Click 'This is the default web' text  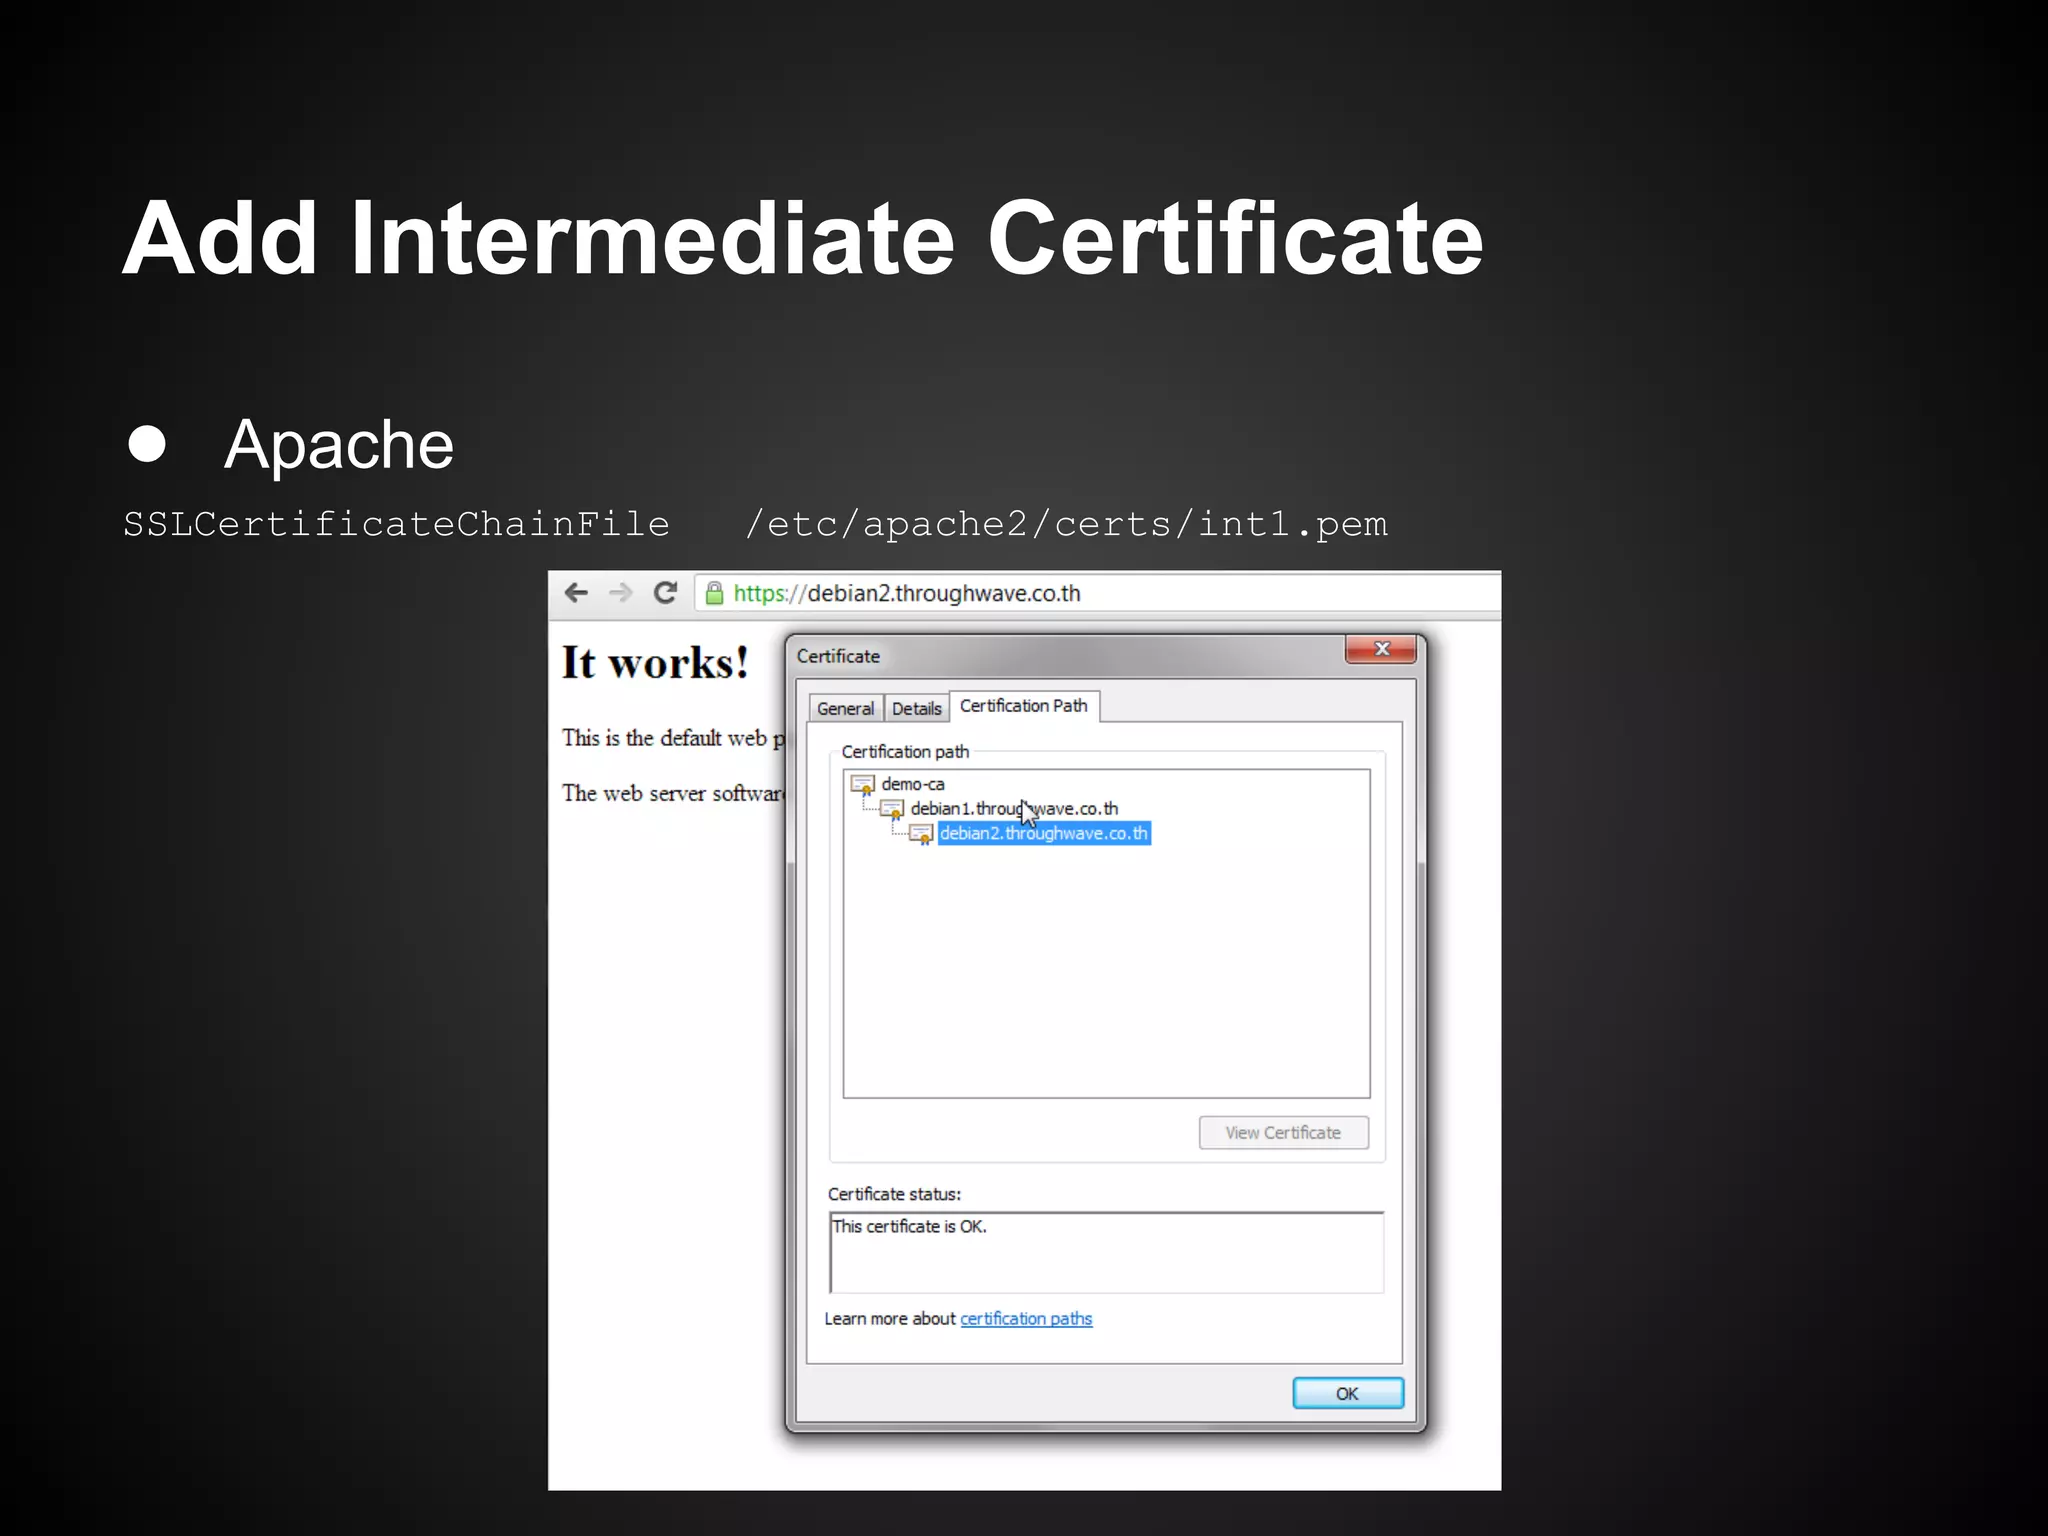point(664,738)
